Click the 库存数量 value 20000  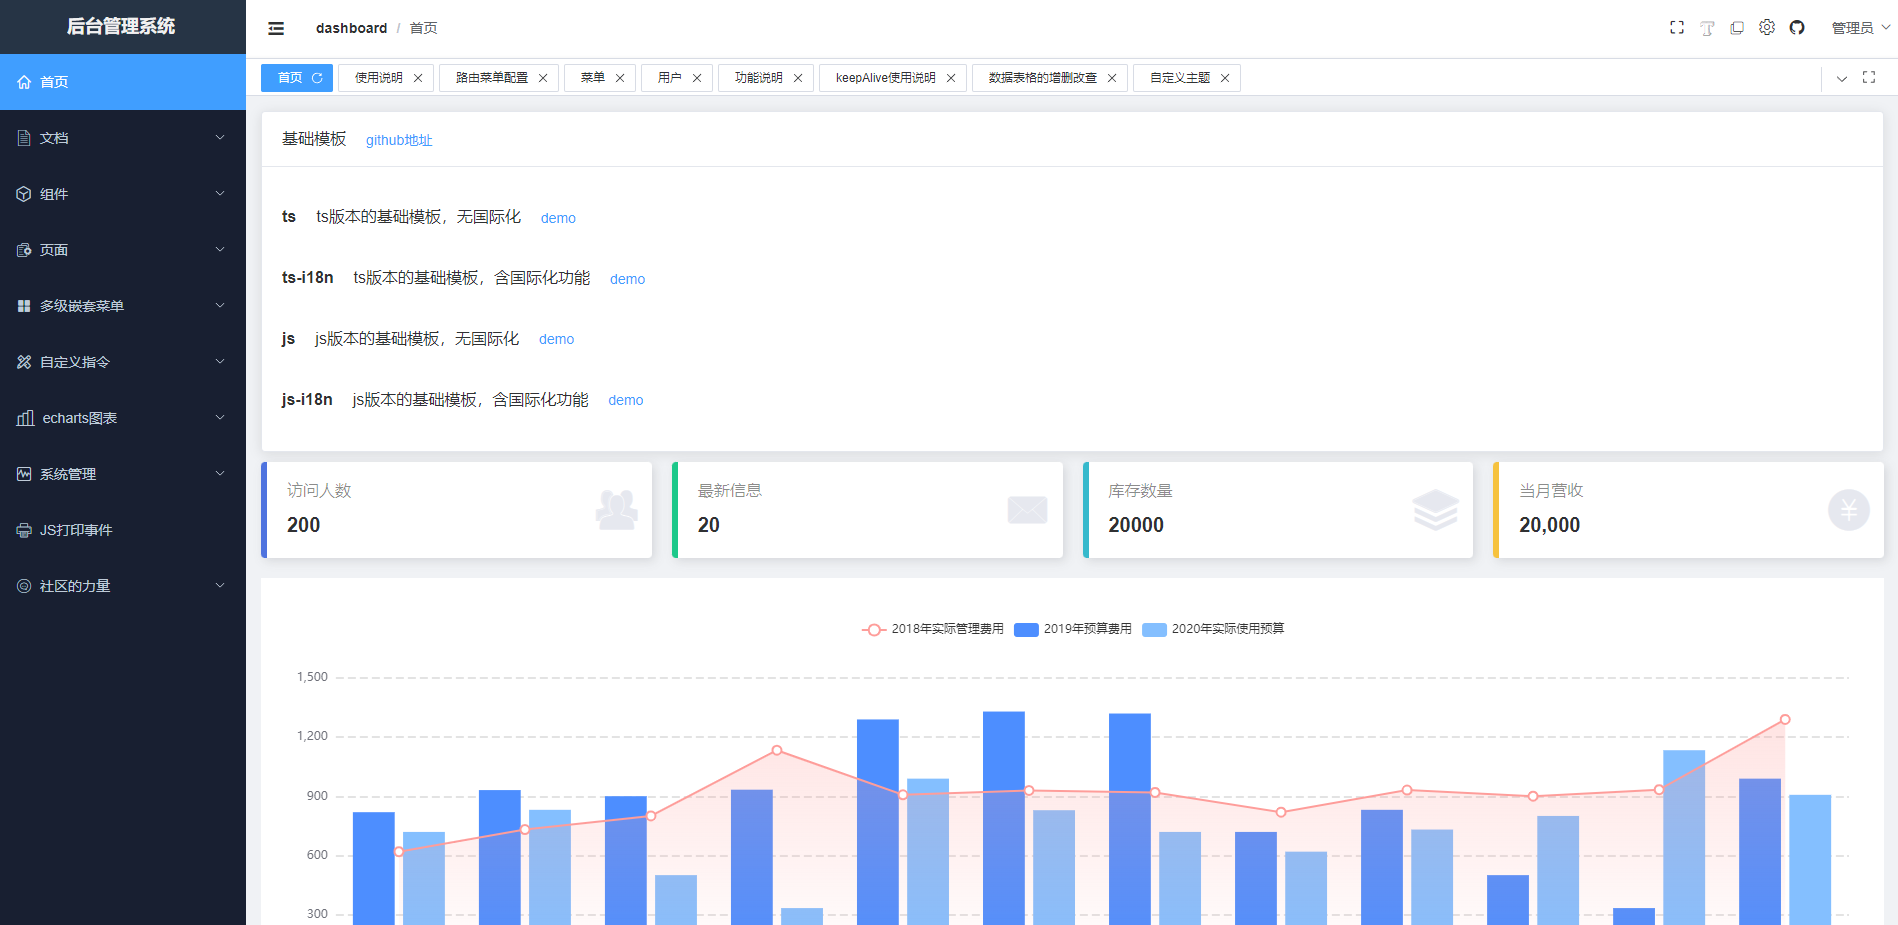[1136, 525]
